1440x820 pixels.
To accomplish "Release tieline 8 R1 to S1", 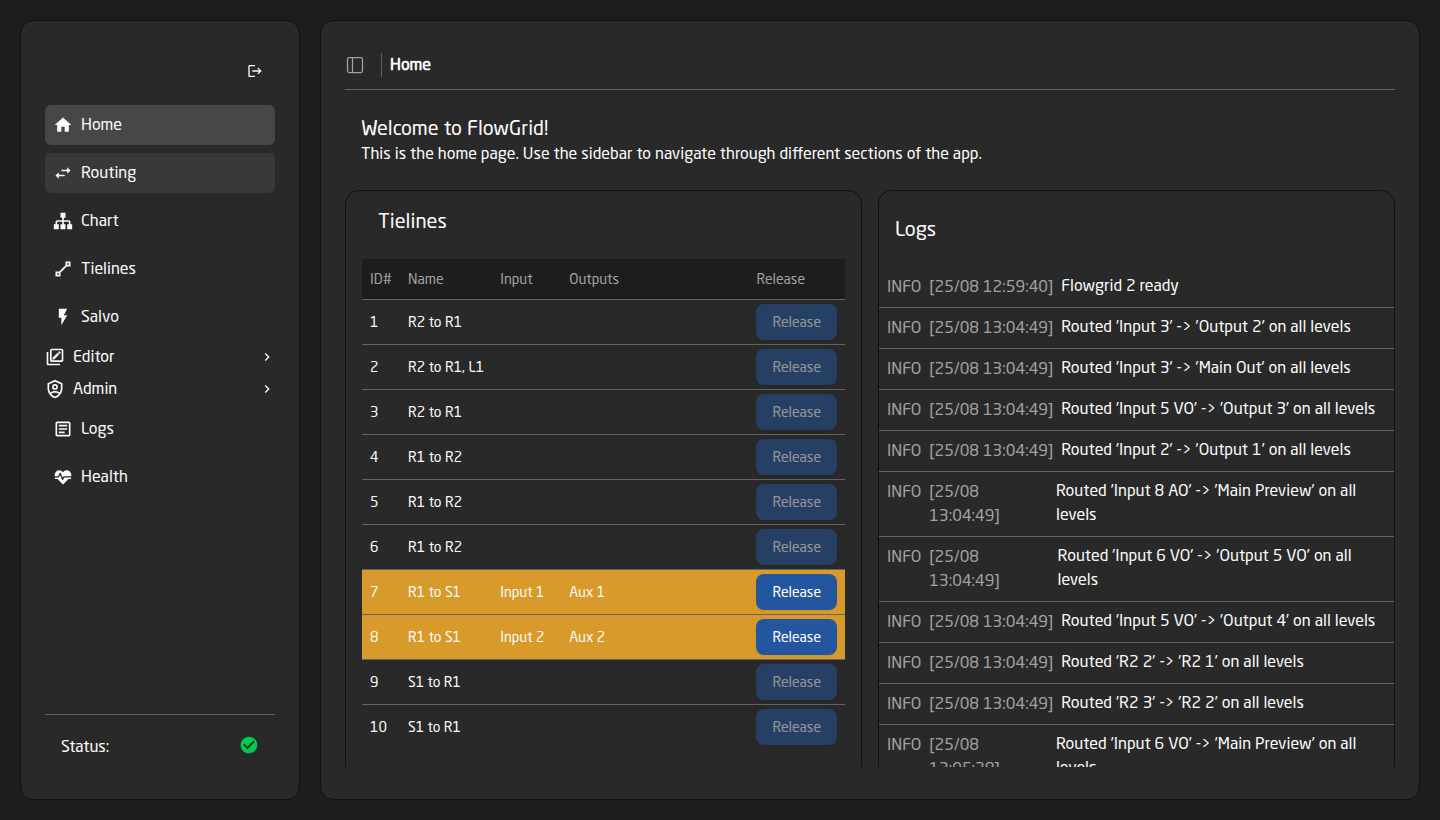I will click(796, 637).
